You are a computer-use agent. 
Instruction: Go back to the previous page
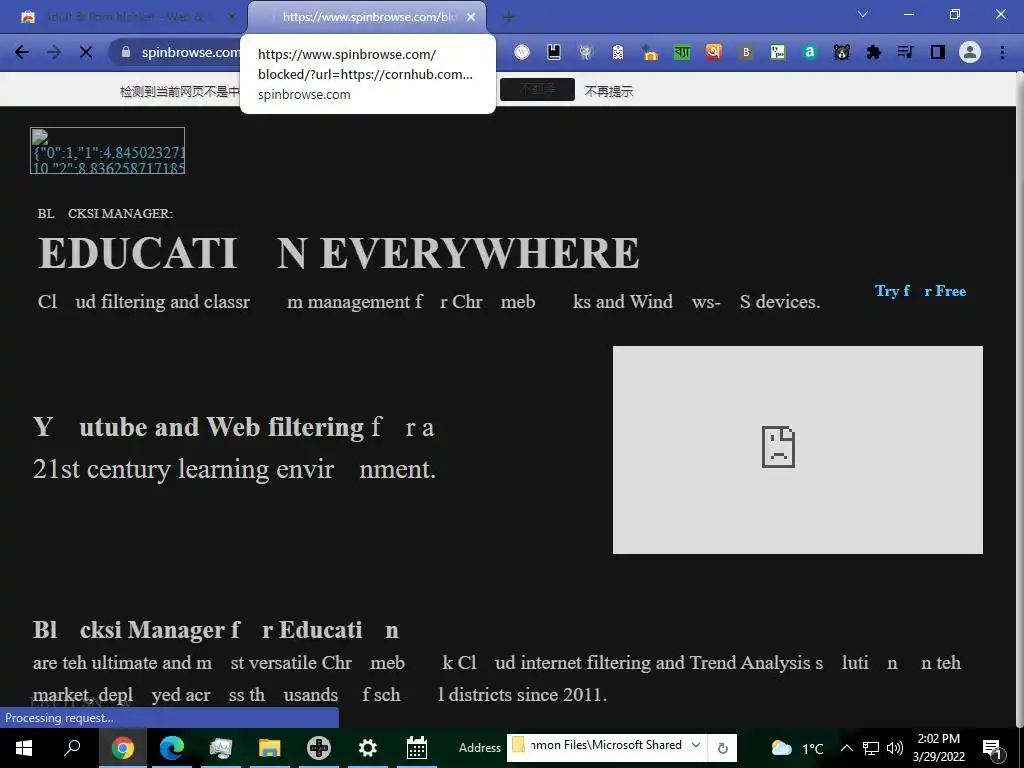(x=22, y=52)
